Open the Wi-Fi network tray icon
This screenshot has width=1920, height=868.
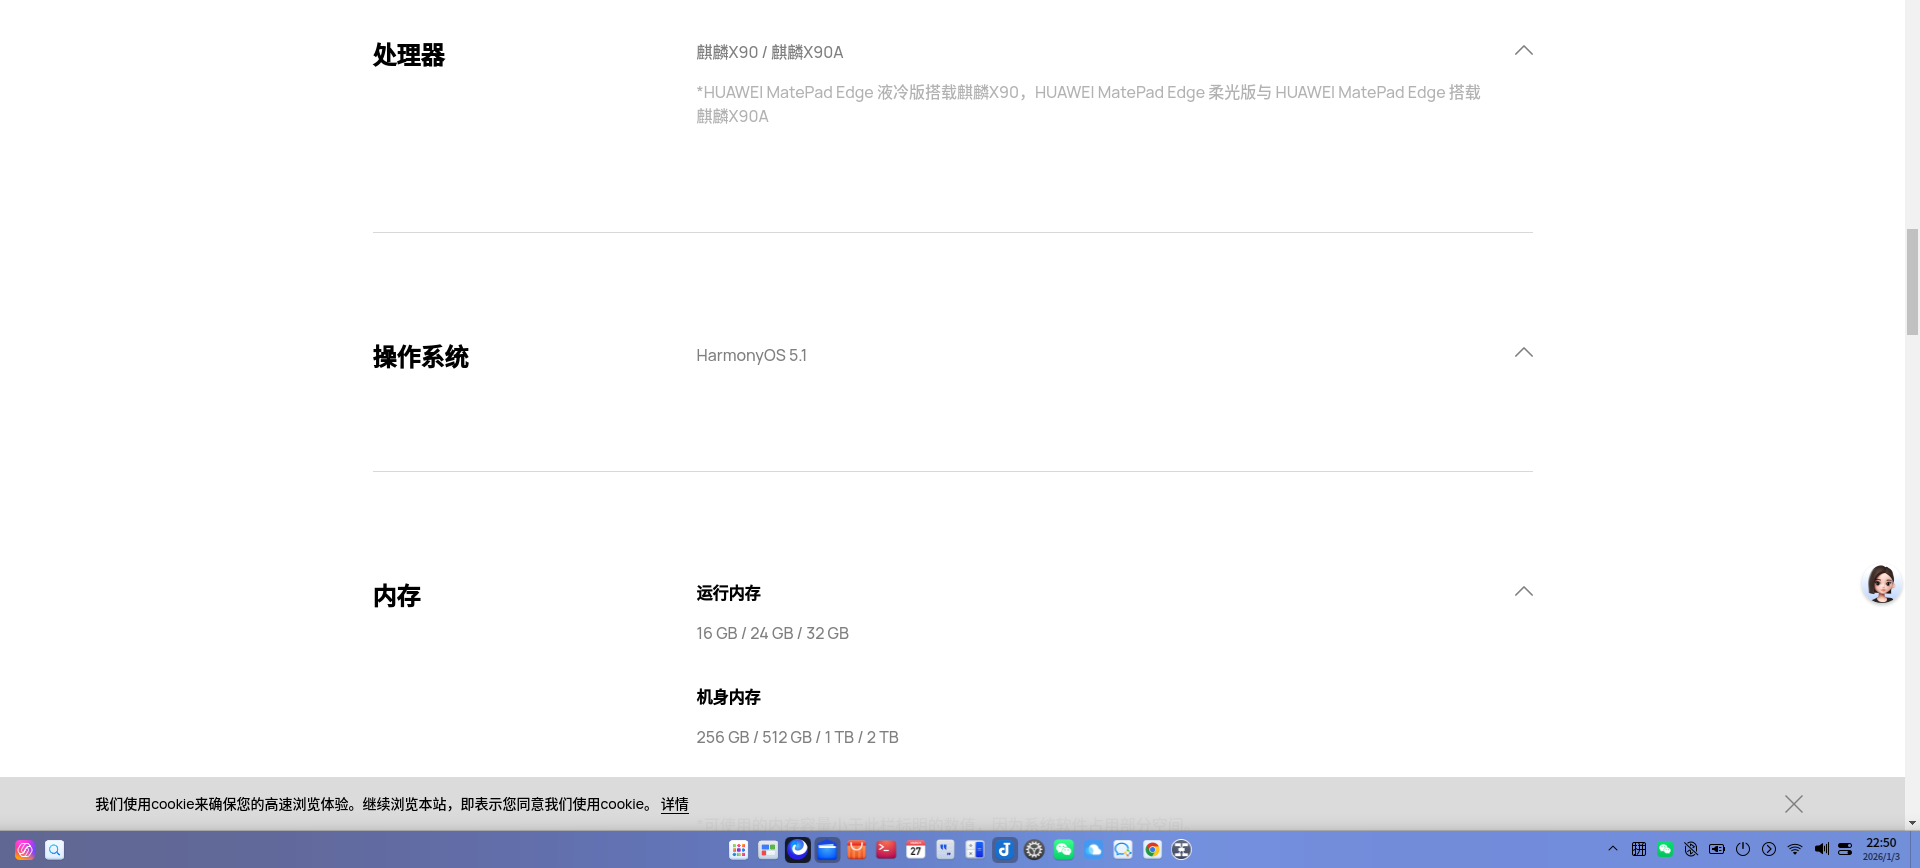[1795, 849]
